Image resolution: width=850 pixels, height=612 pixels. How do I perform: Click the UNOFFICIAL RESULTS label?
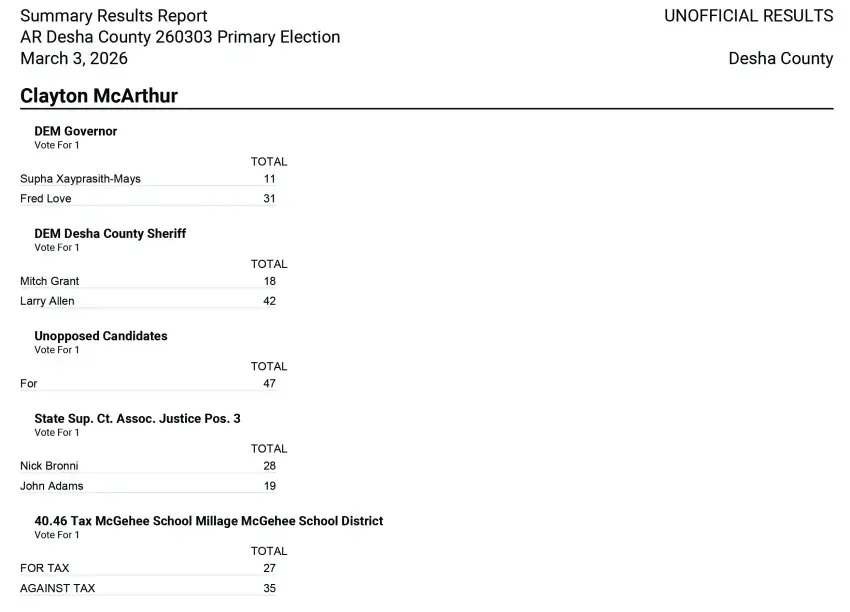pyautogui.click(x=748, y=16)
